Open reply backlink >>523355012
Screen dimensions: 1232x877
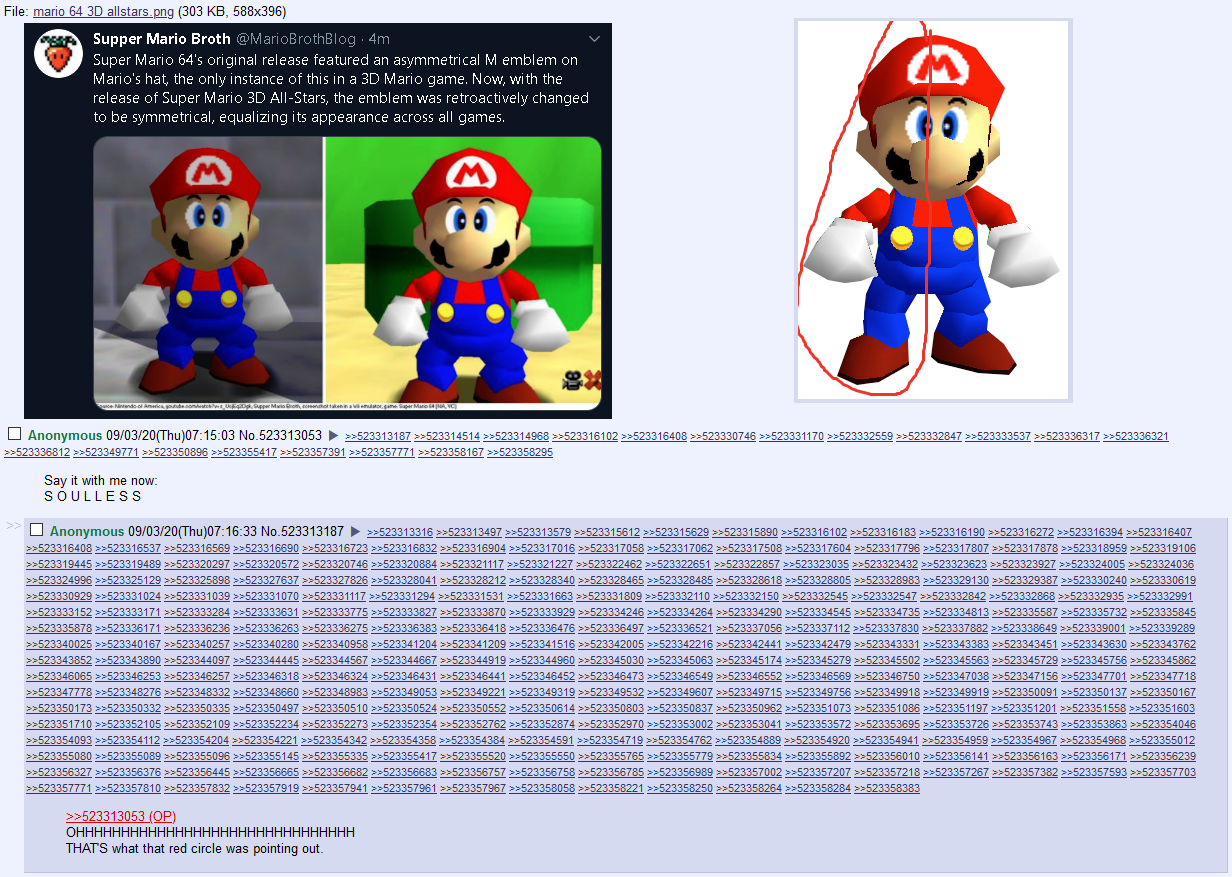(1163, 740)
